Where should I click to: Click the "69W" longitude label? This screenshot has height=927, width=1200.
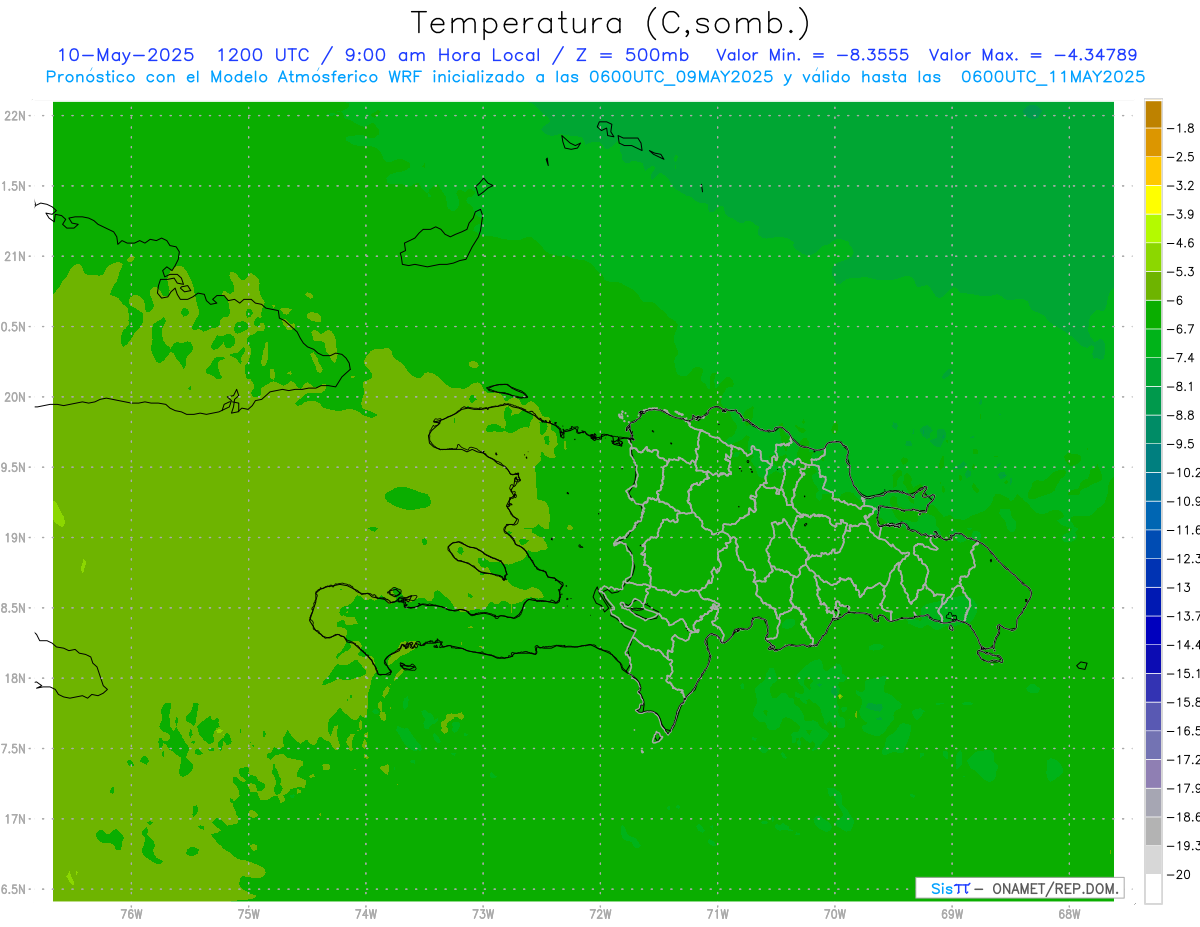(952, 913)
